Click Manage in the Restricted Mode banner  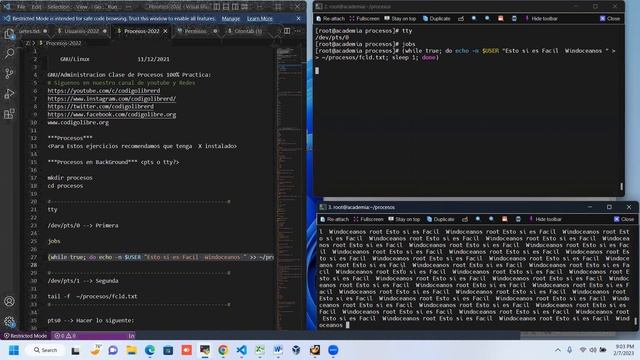(231, 19)
